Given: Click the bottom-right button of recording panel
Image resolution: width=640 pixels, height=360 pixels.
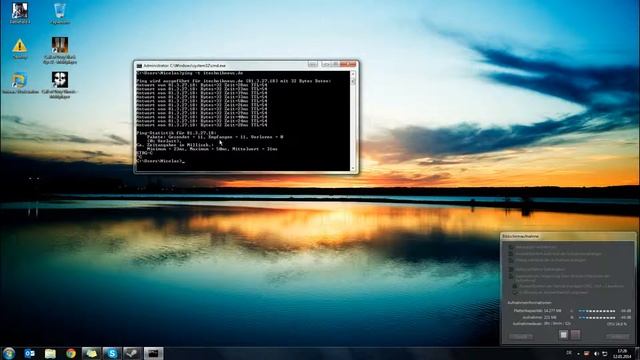Looking at the screenshot, I should tap(618, 336).
